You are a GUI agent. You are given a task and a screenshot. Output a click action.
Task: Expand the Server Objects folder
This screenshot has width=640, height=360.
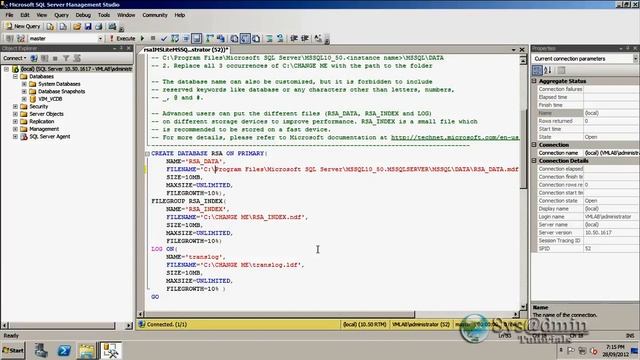[x=15, y=114]
